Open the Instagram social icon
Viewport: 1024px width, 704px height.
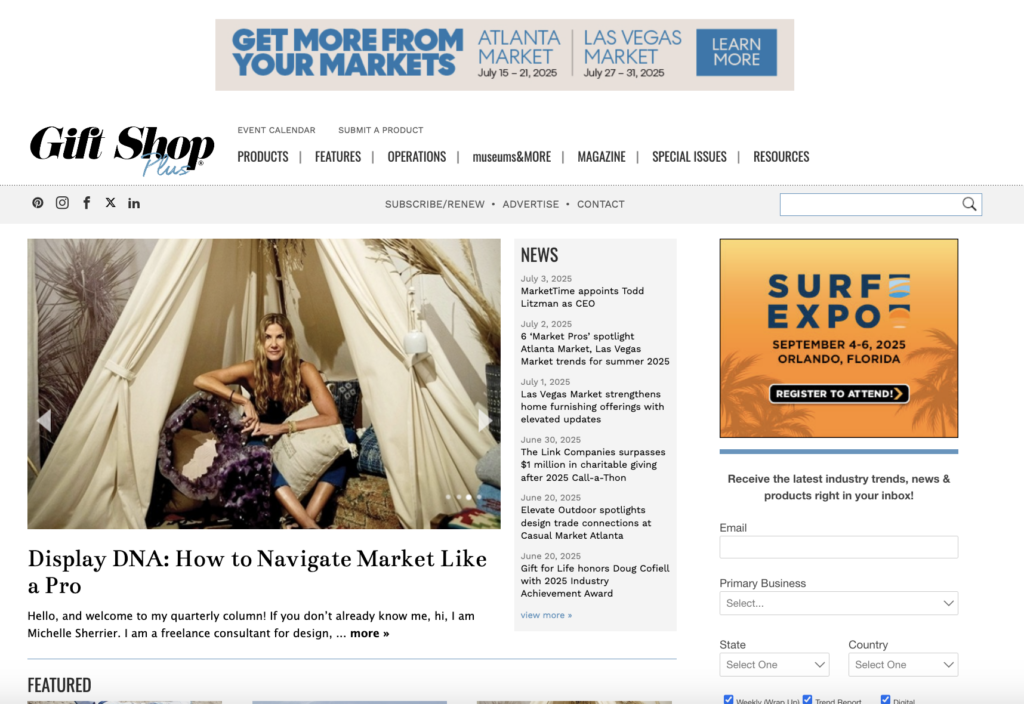pyautogui.click(x=62, y=203)
